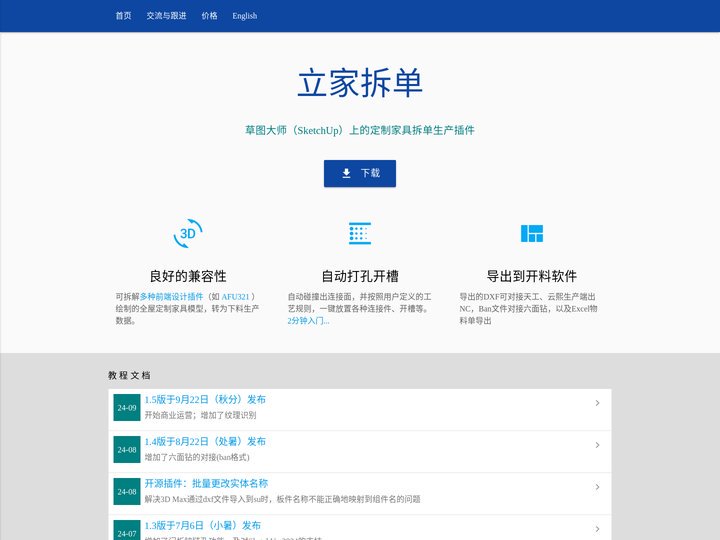Screen dimensions: 720x540
Task: Open the 2分钟入门 quick start link
Action: click(309, 321)
